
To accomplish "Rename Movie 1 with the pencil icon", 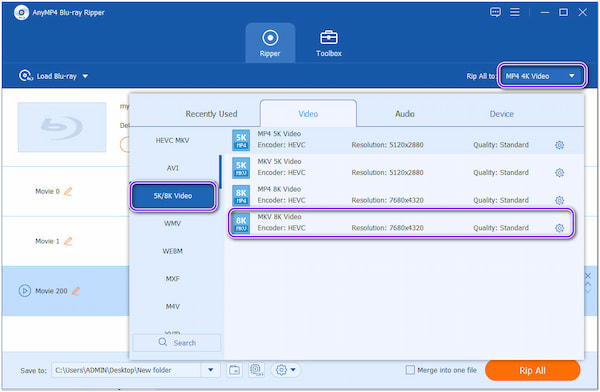I will coord(68,241).
